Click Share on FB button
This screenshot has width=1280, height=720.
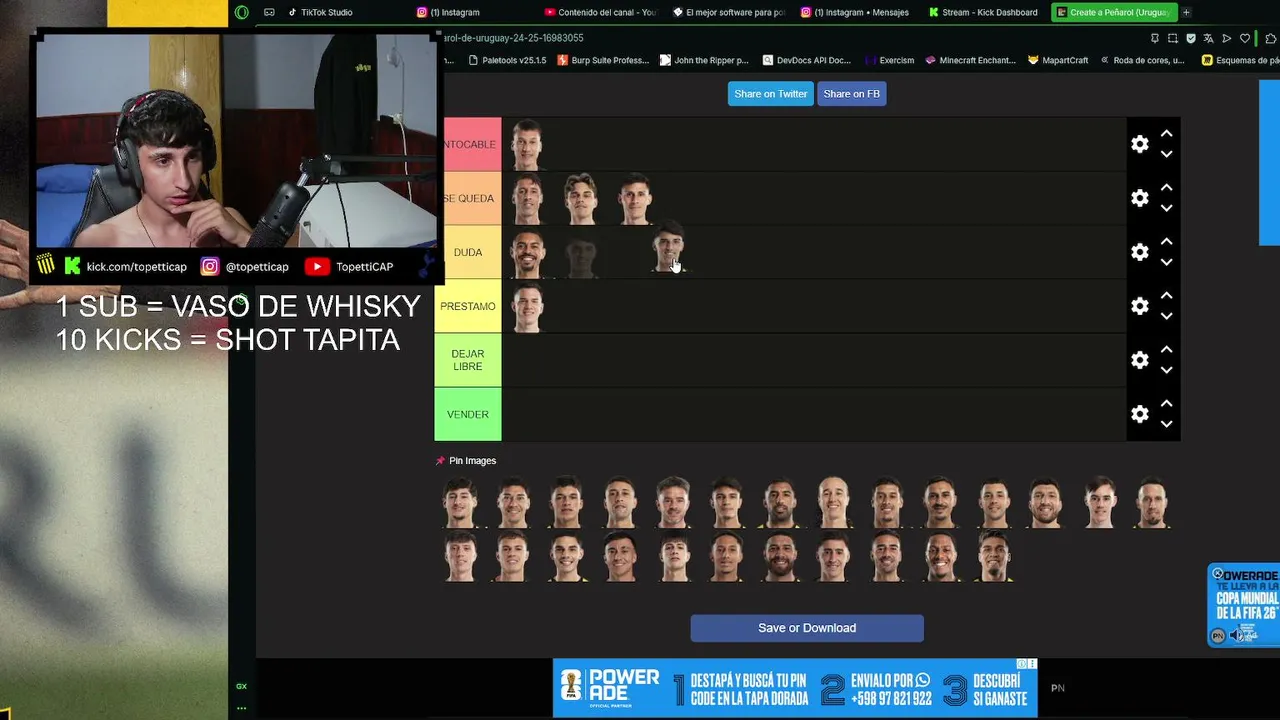(852, 94)
